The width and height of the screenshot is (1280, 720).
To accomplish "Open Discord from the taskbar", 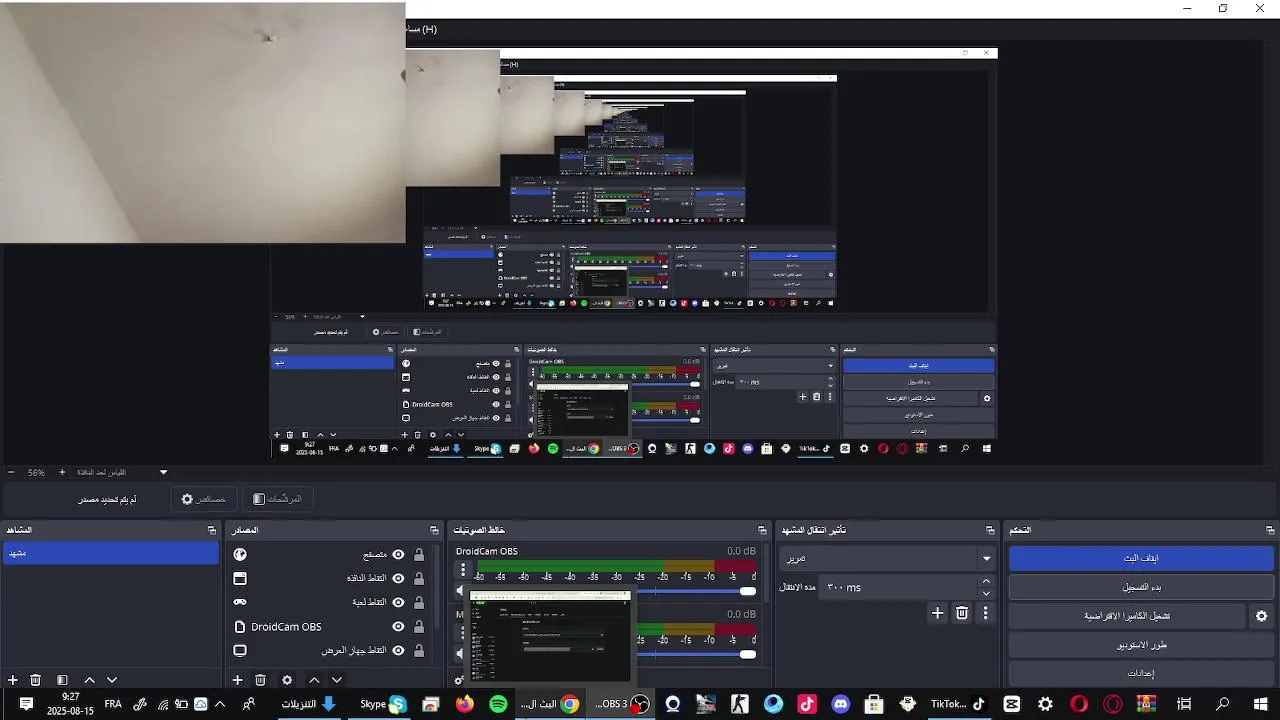I will tap(840, 704).
